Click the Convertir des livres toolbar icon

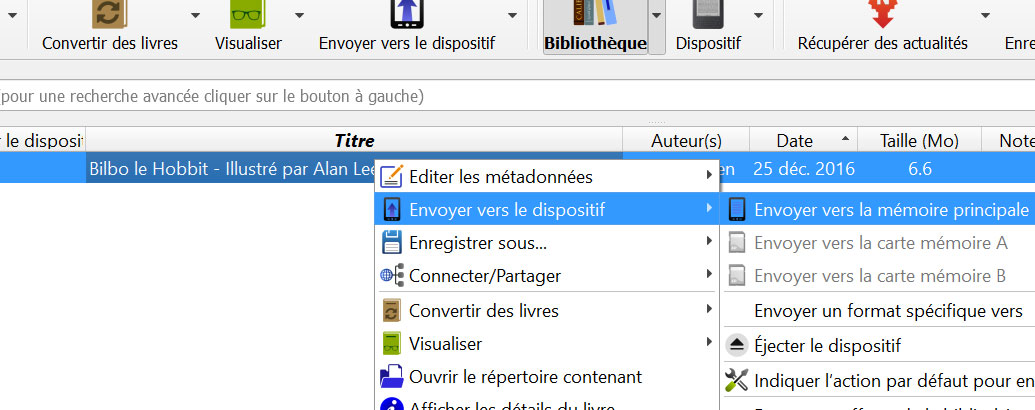pos(109,14)
